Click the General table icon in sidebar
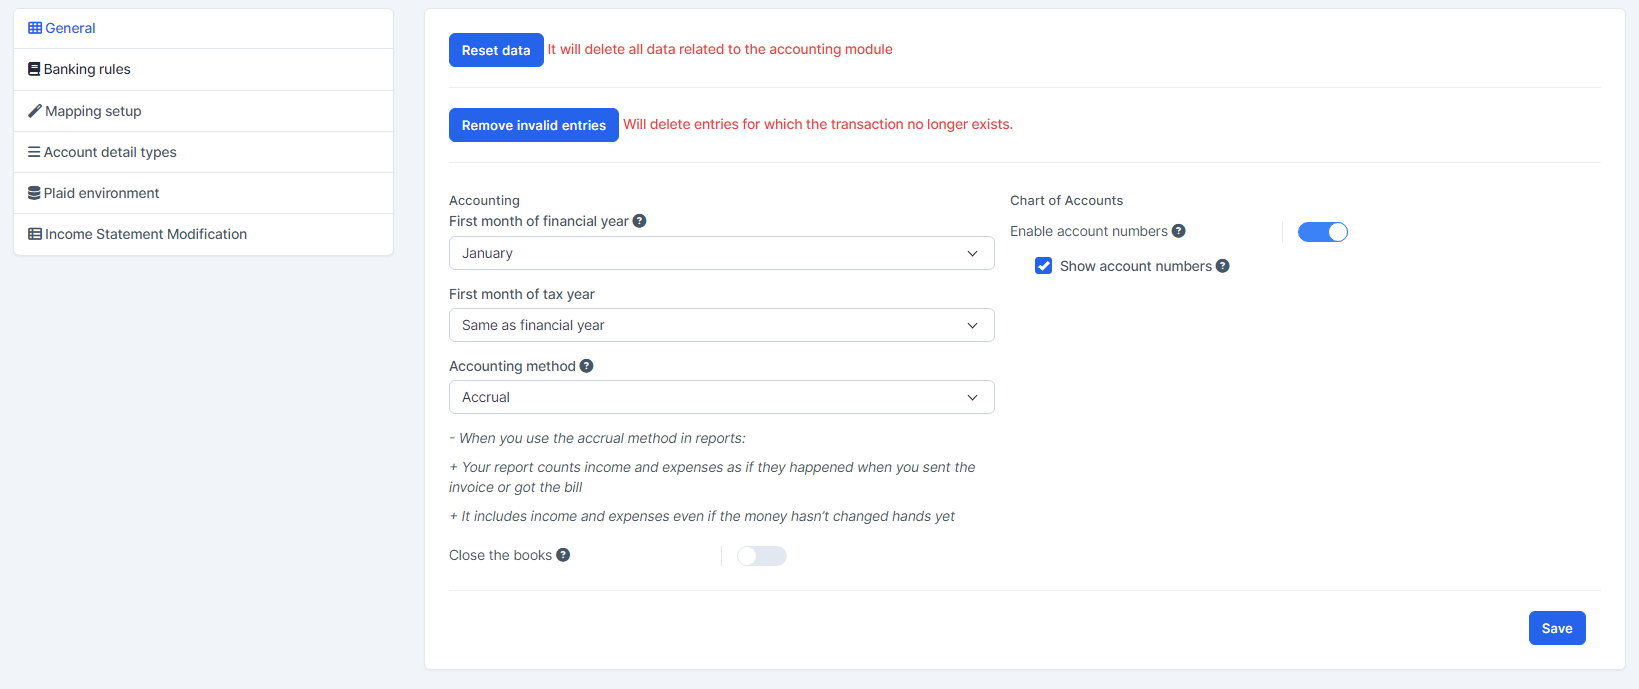This screenshot has width=1639, height=689. (35, 28)
